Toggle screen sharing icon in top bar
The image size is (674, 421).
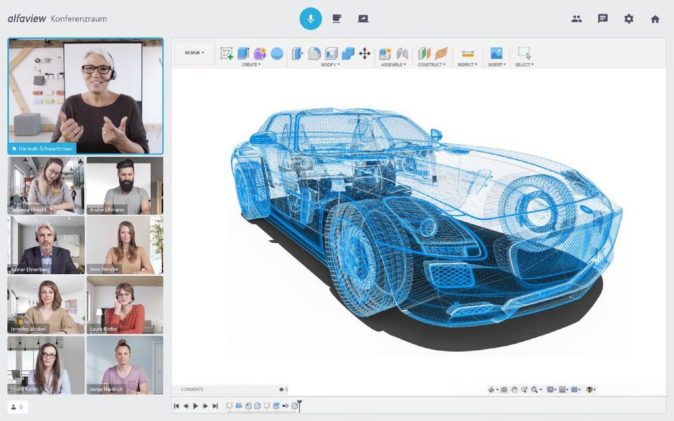363,18
